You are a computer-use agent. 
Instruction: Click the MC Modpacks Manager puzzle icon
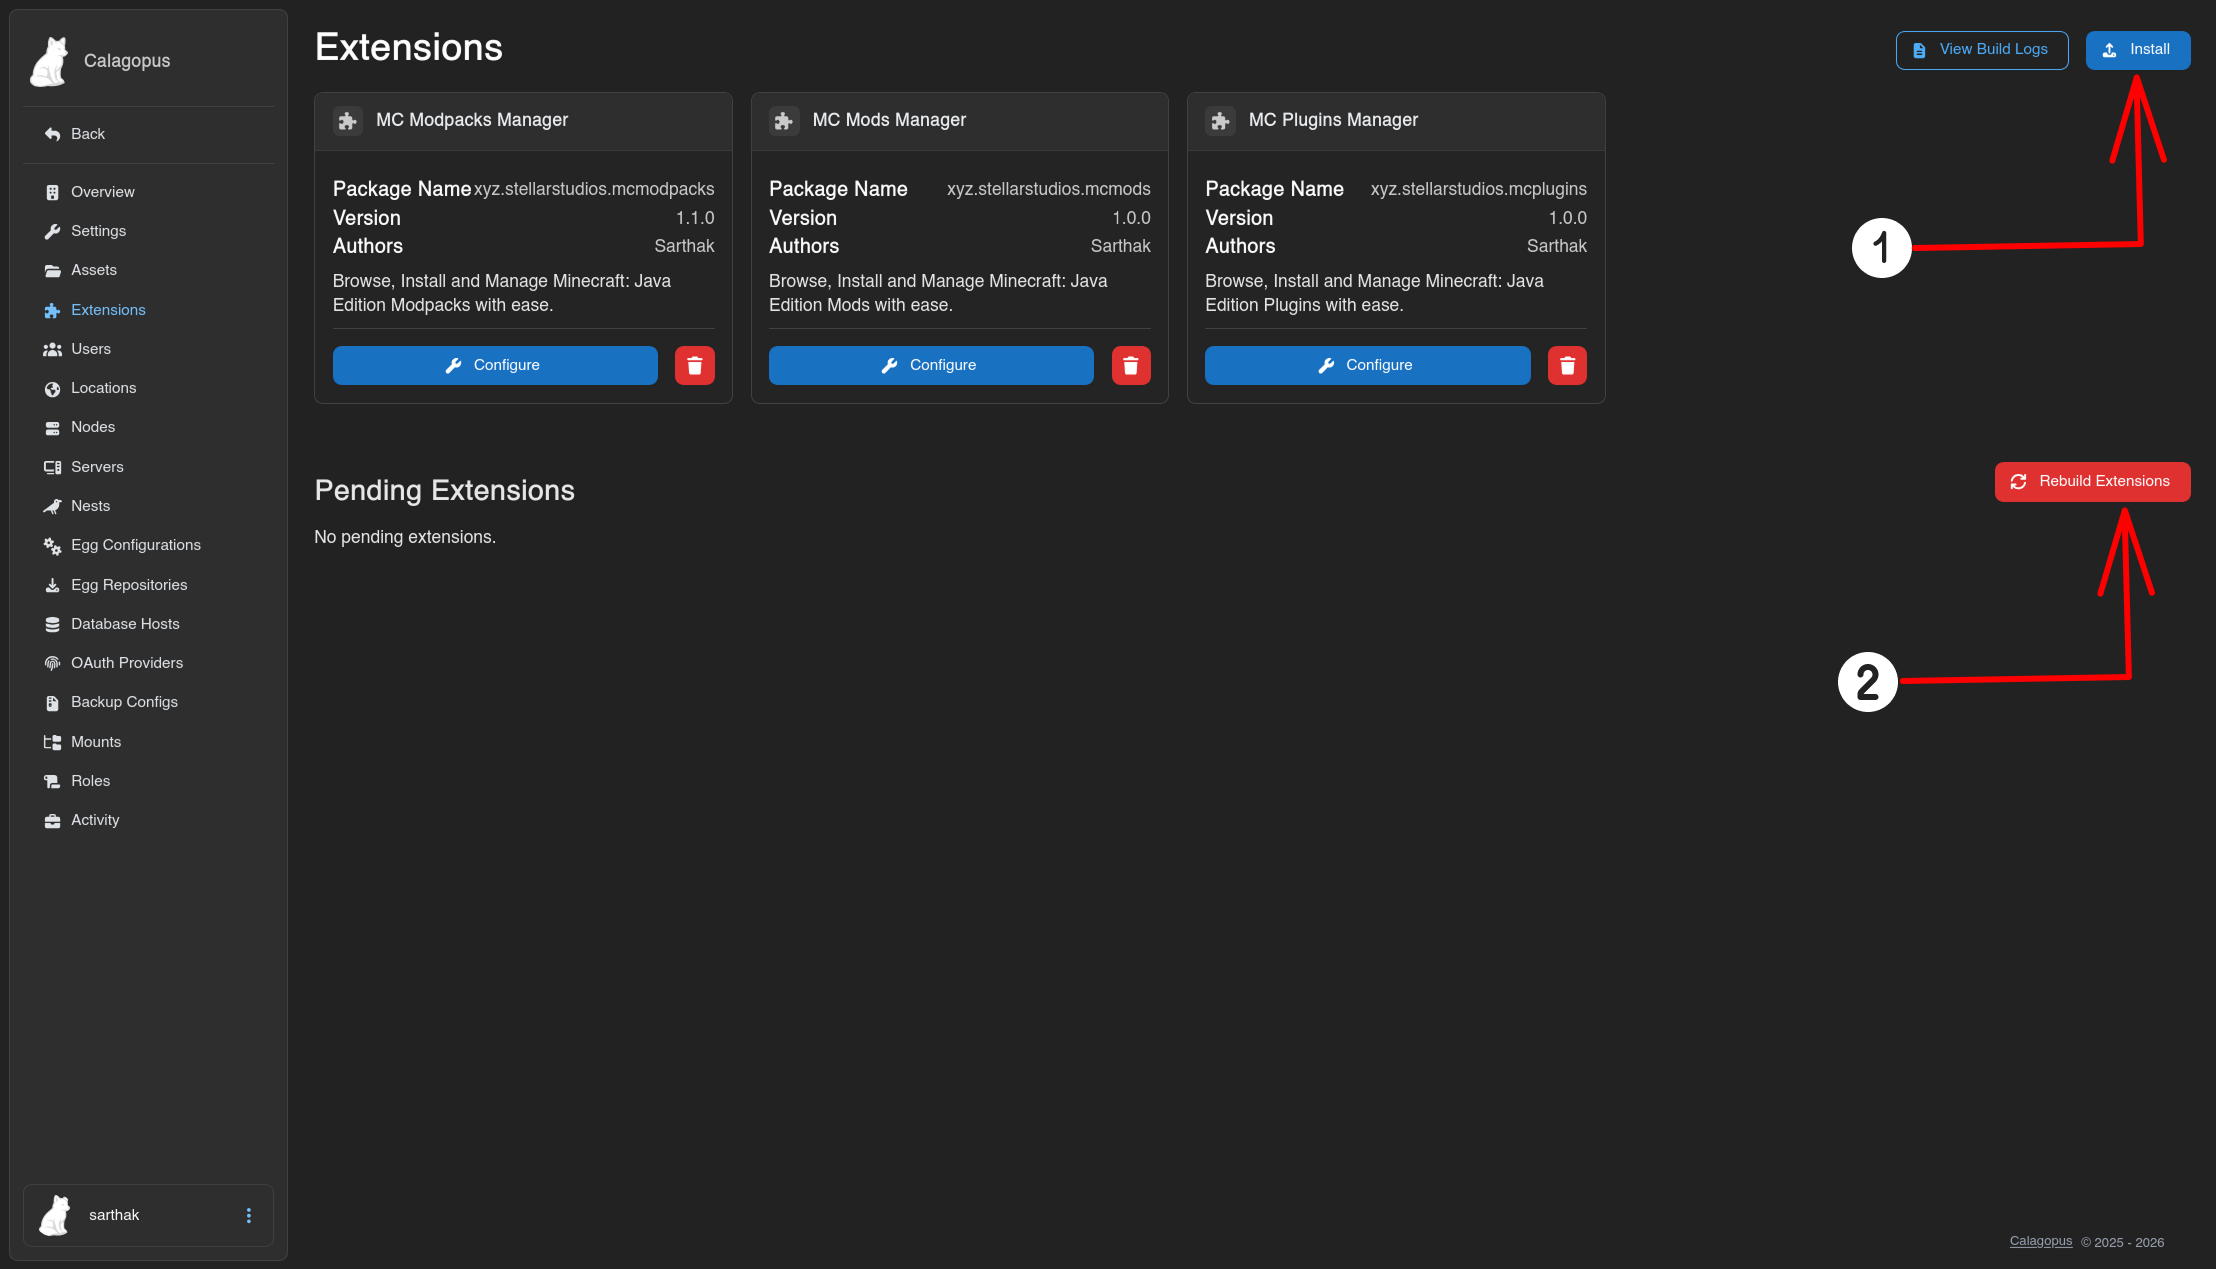click(347, 121)
